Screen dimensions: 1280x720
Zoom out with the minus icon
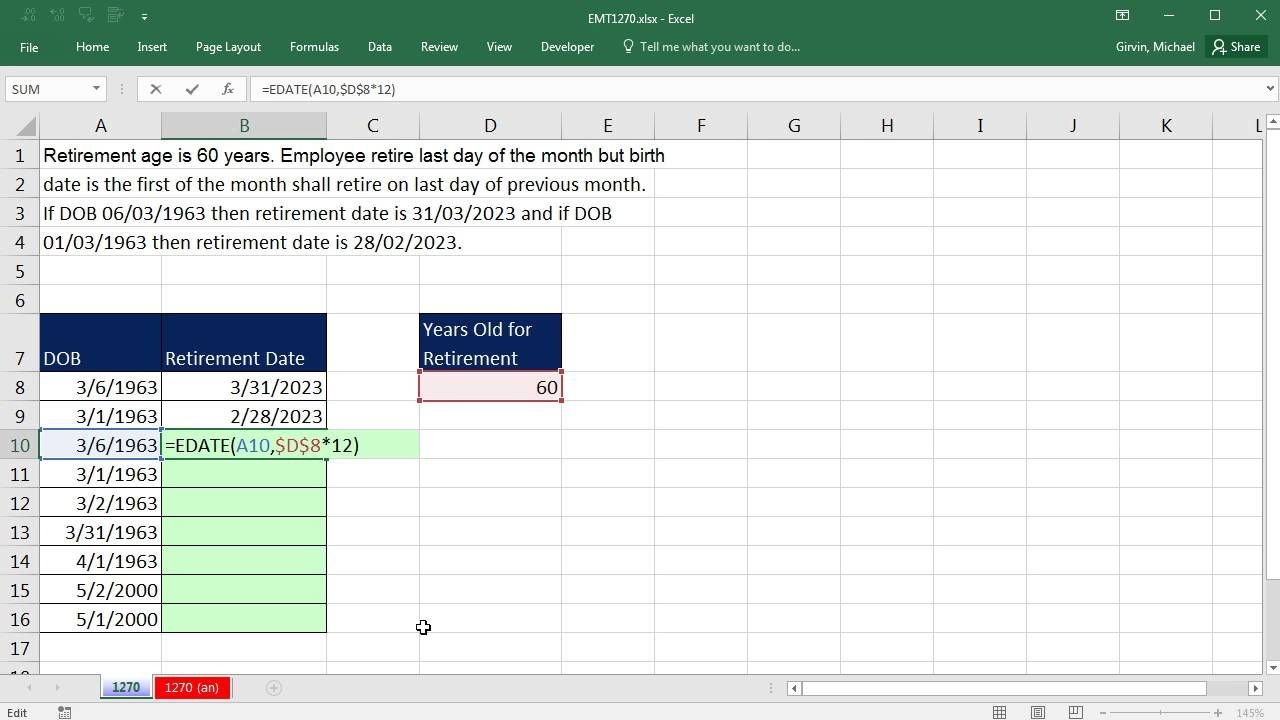pyautogui.click(x=1105, y=712)
